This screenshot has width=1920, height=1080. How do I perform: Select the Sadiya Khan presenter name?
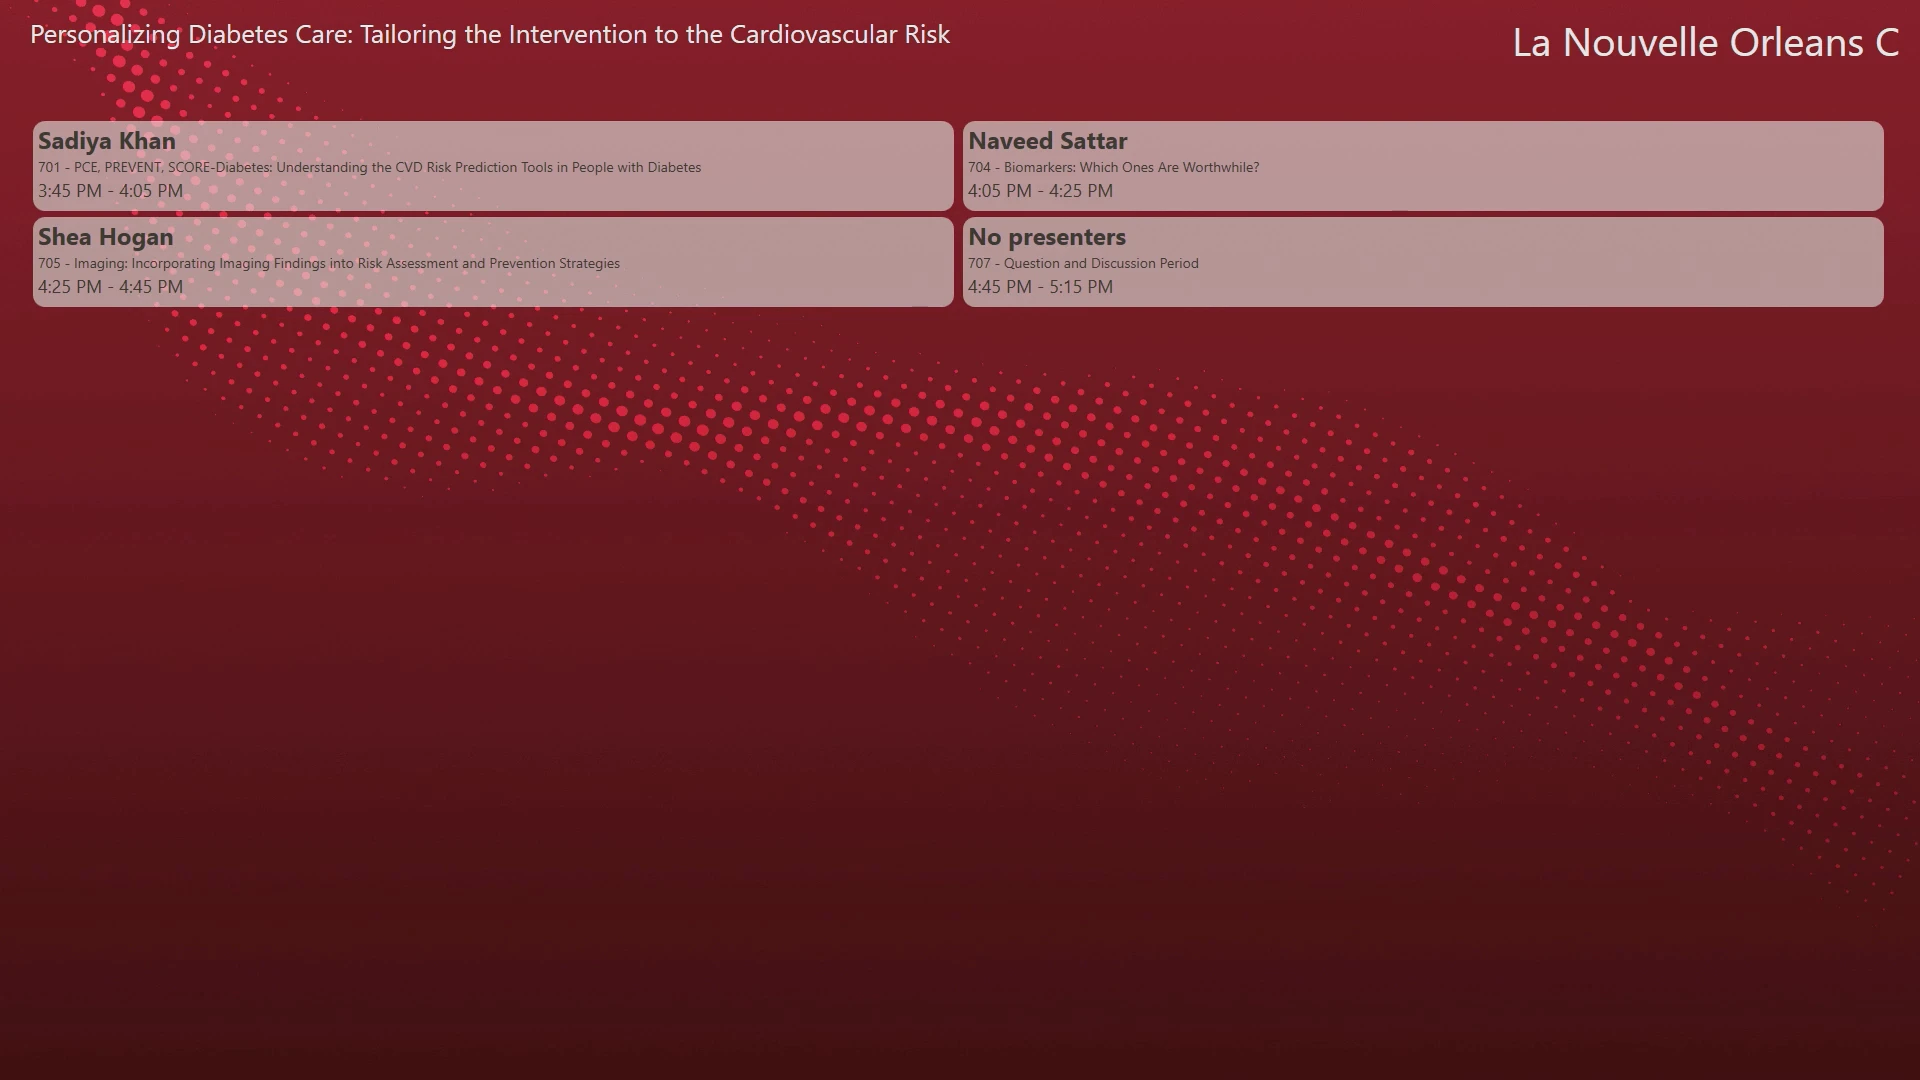[x=107, y=141]
